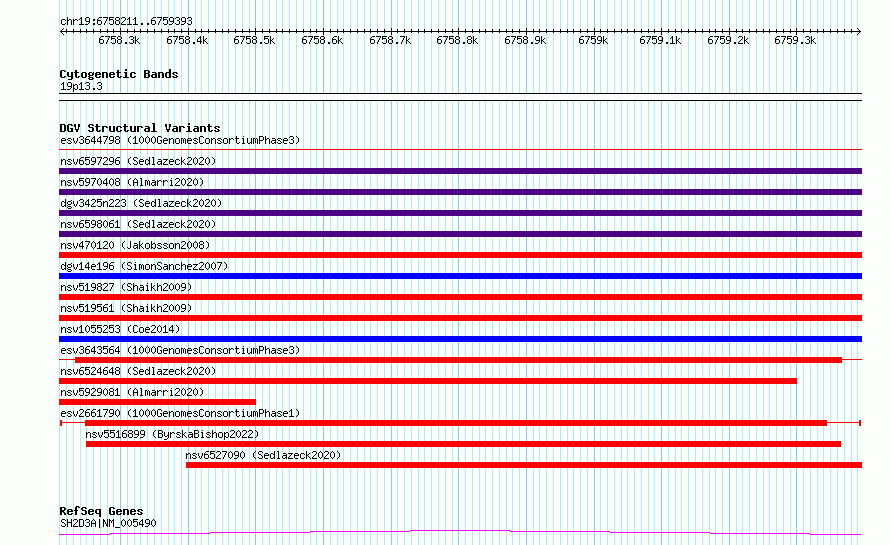
Task: Select the short nsv5929081 (Almarri2020) red bar
Action: (157, 402)
